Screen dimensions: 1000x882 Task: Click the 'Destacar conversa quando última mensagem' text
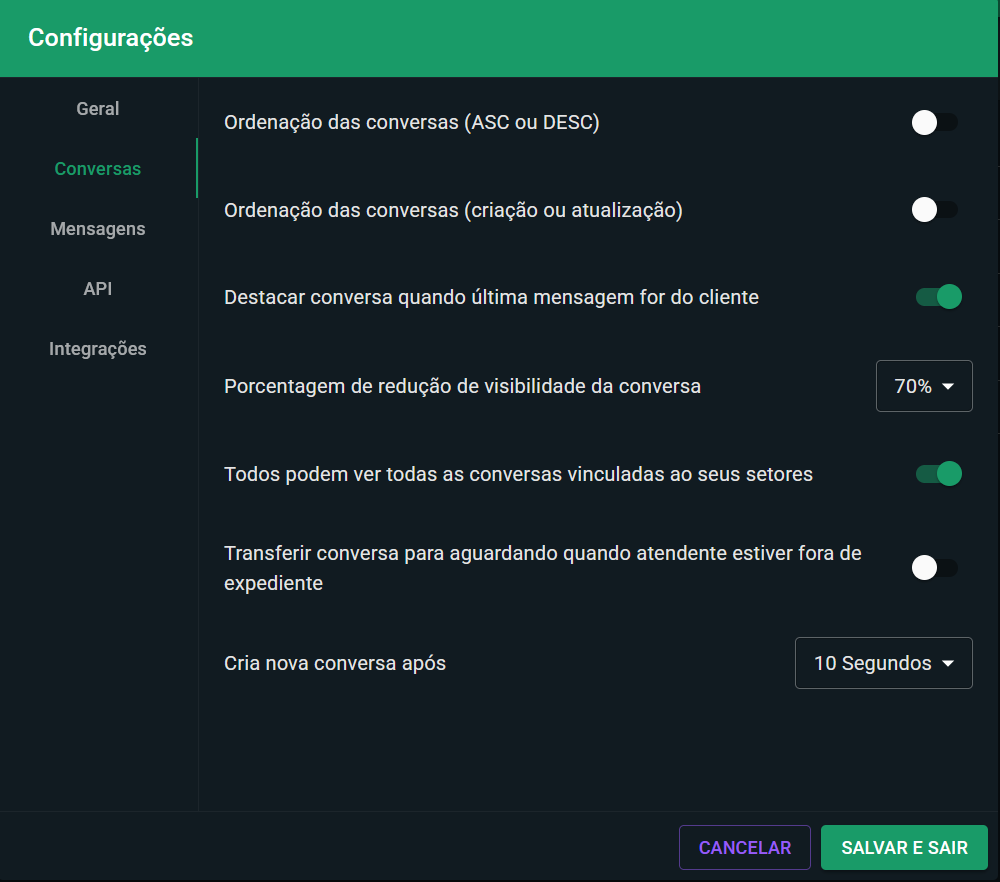tap(491, 297)
